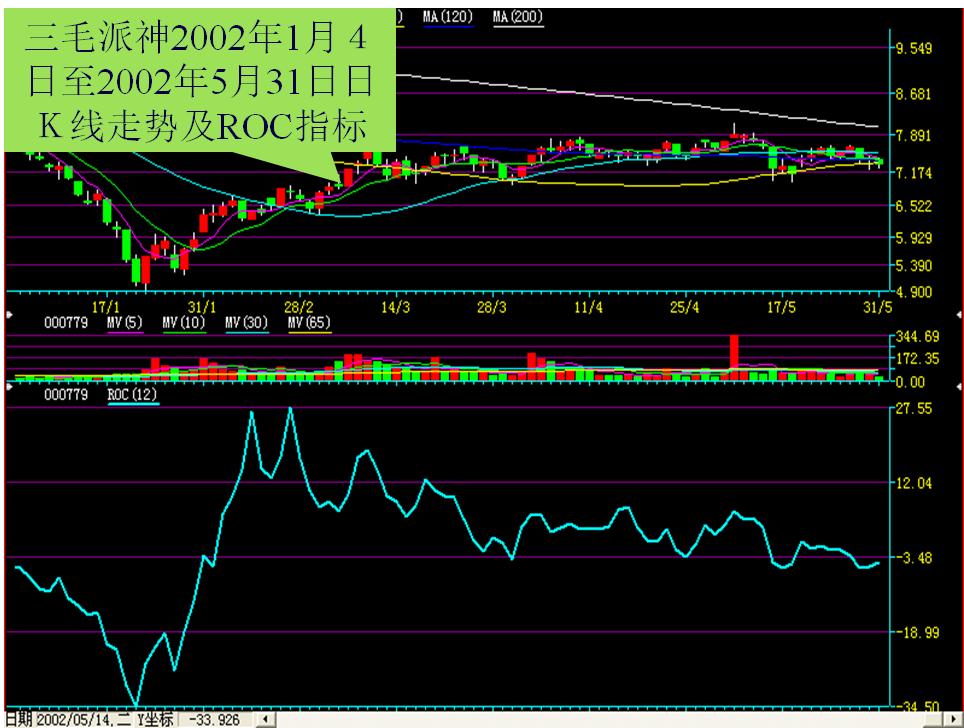Click the ROC line's highest peak near 27.55

290,408
